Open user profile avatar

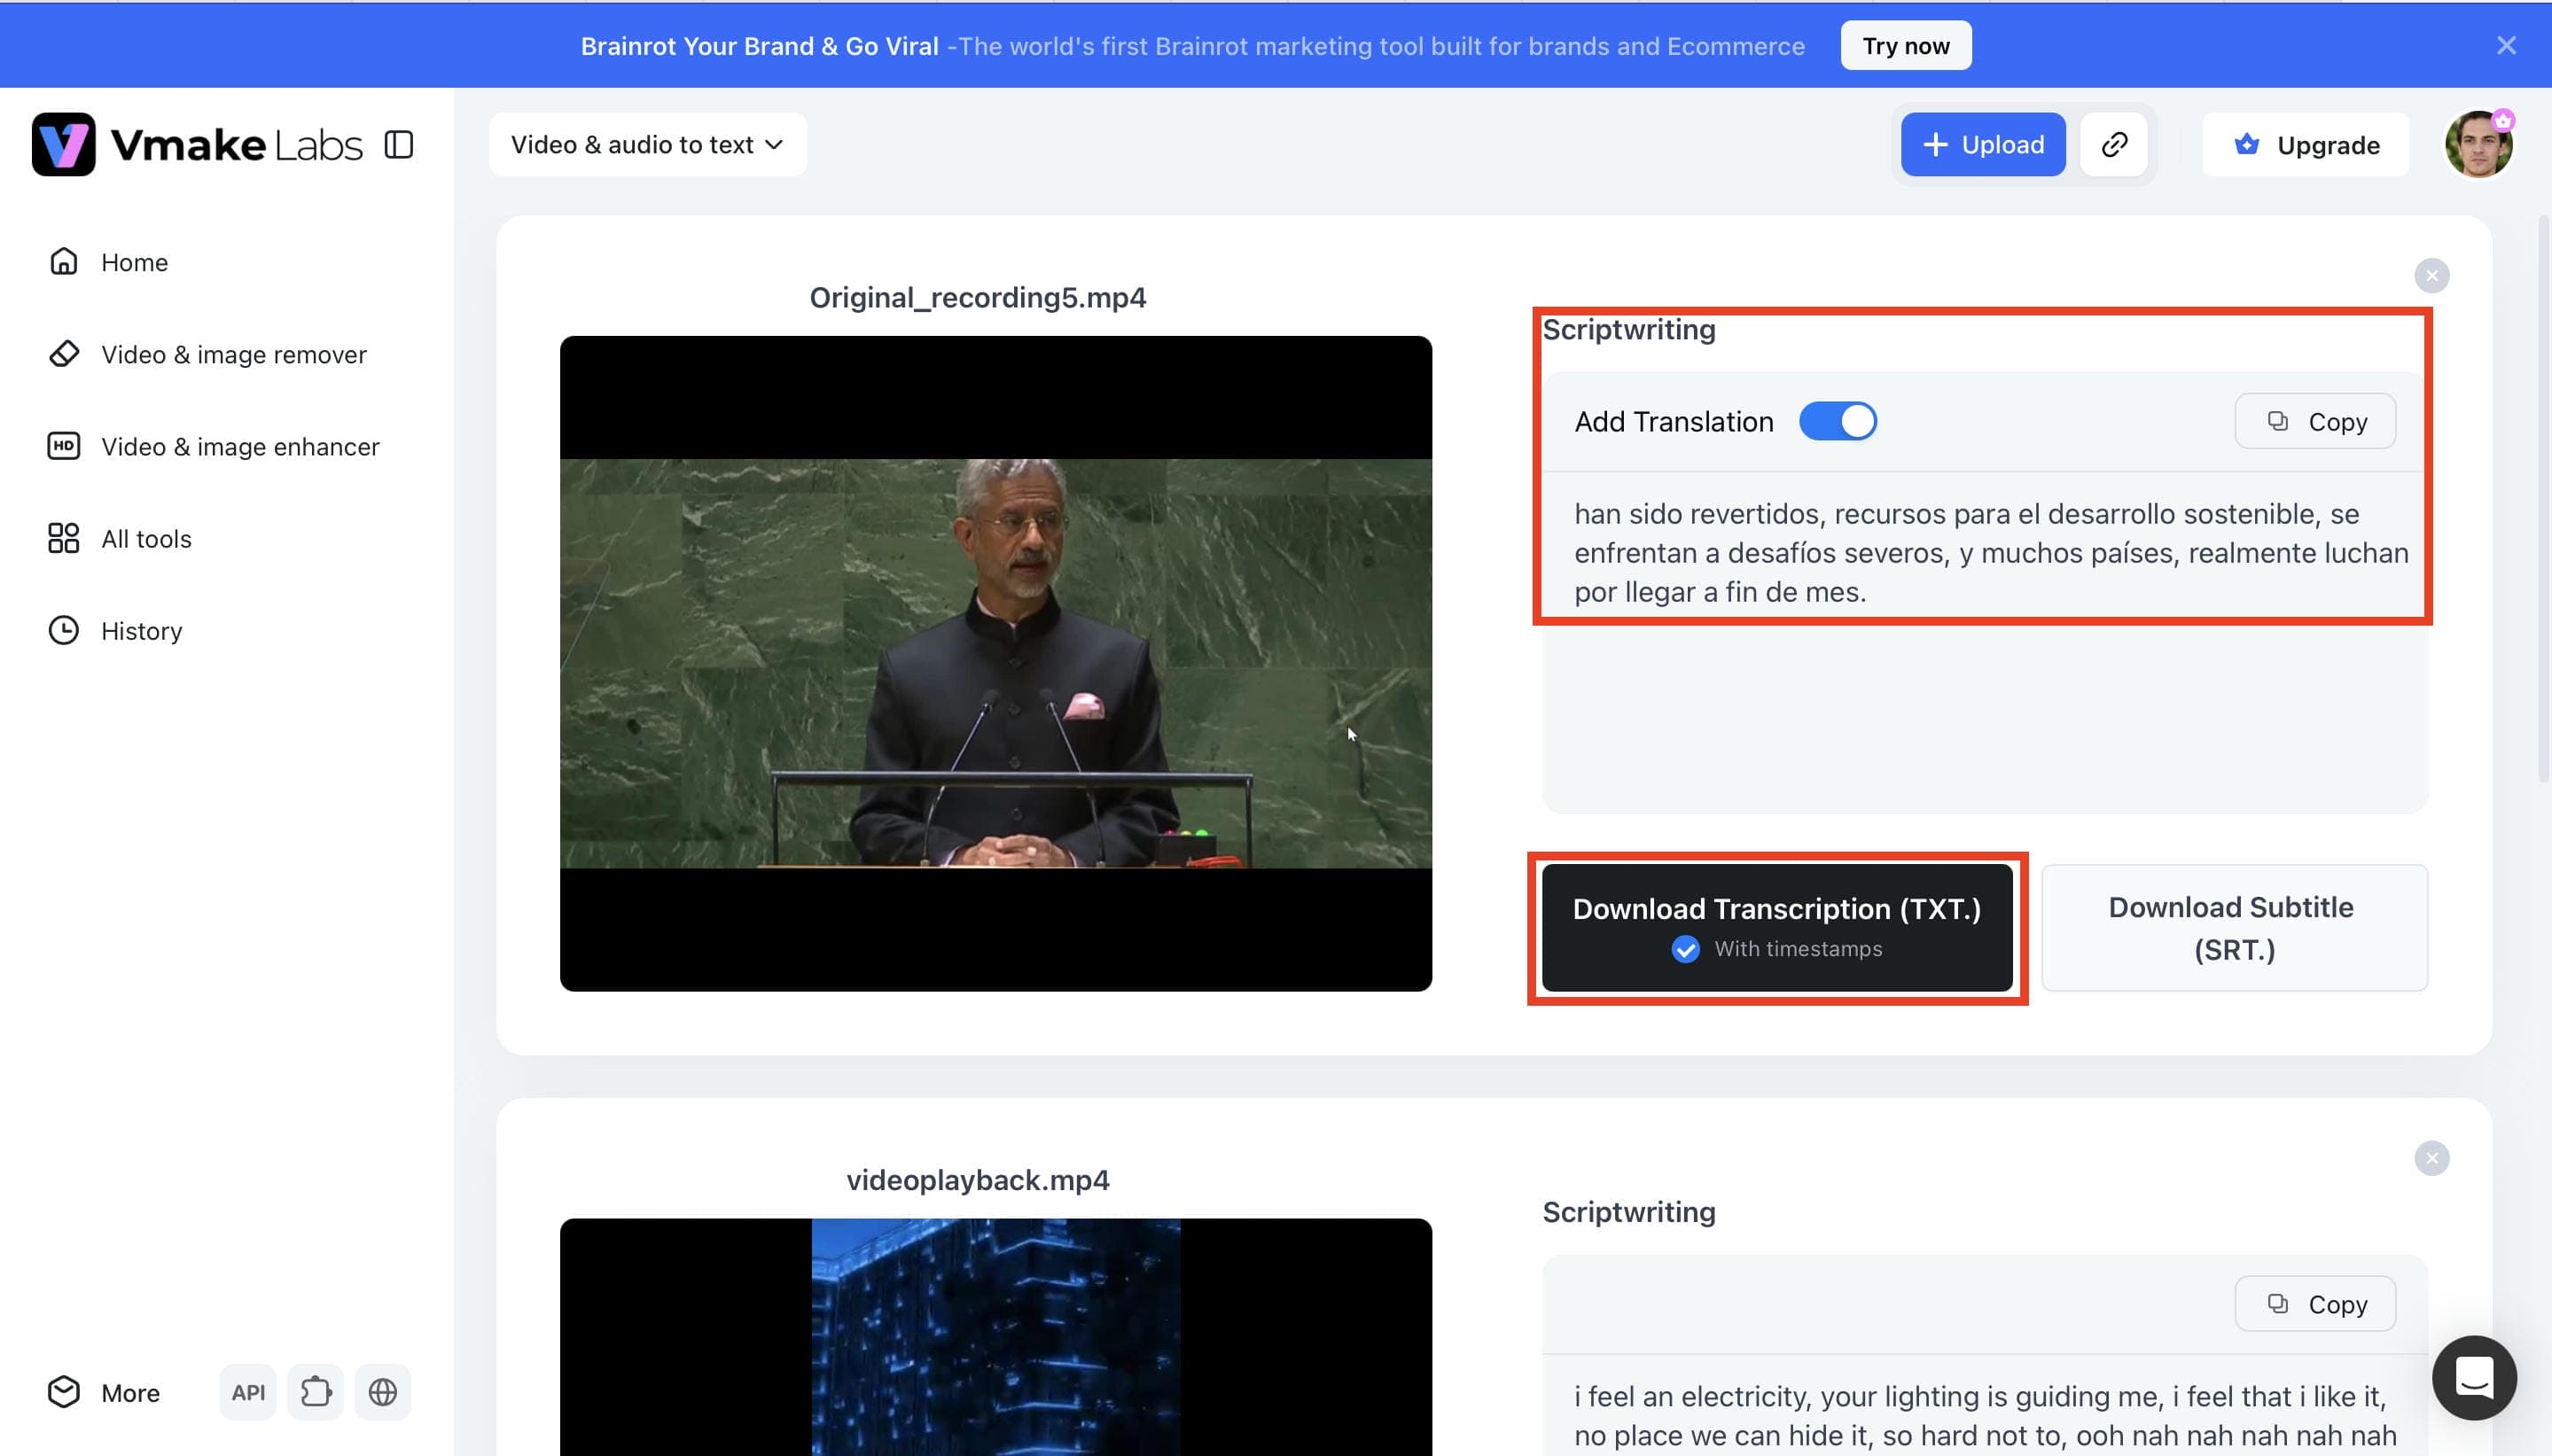[2478, 145]
